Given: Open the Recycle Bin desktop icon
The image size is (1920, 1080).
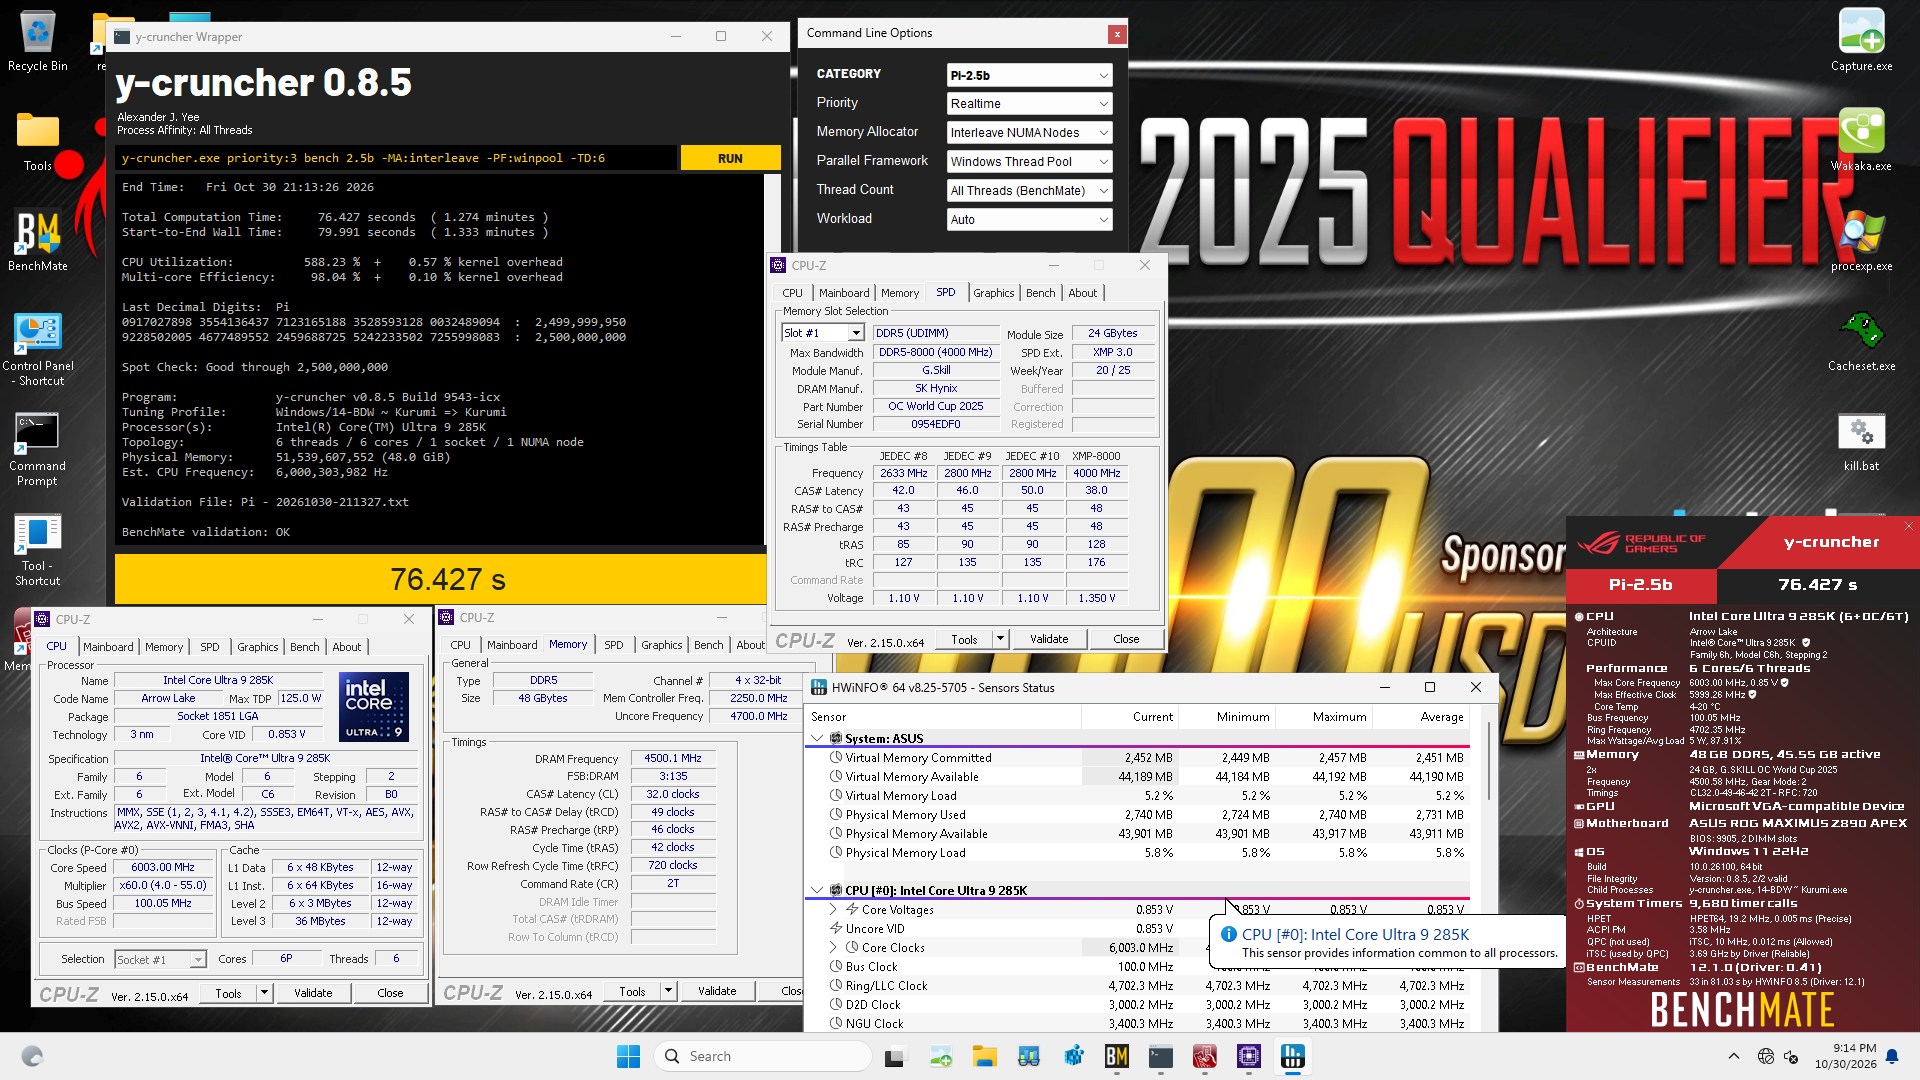Looking at the screenshot, I should point(37,42).
